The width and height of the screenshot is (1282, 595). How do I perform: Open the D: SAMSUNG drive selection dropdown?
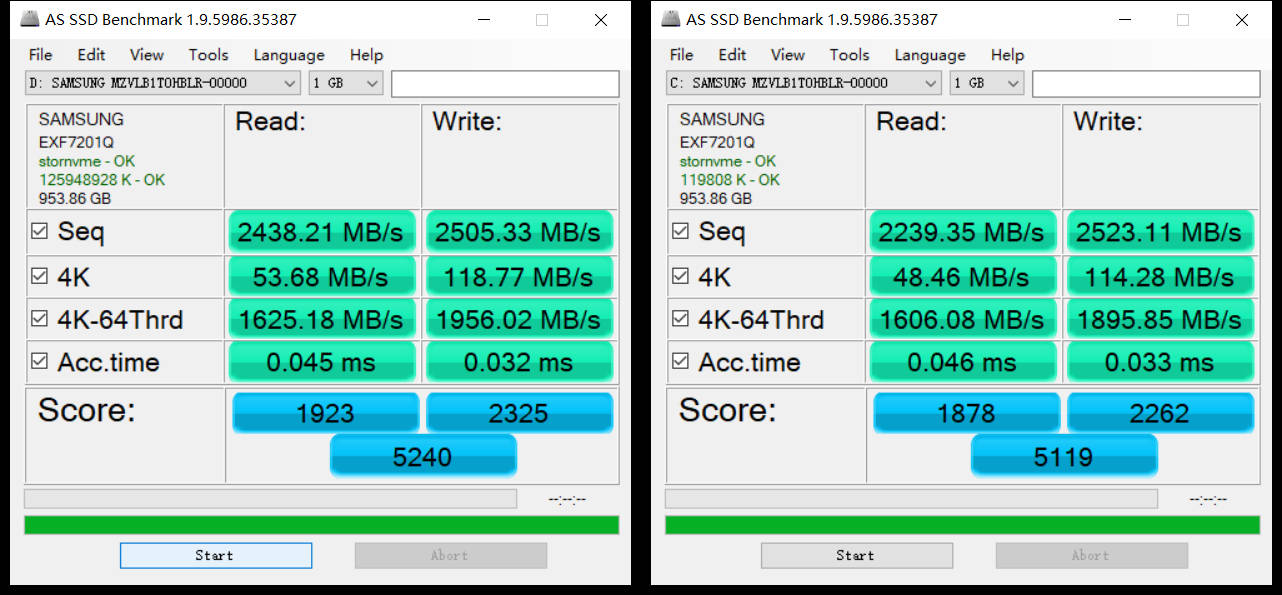163,83
